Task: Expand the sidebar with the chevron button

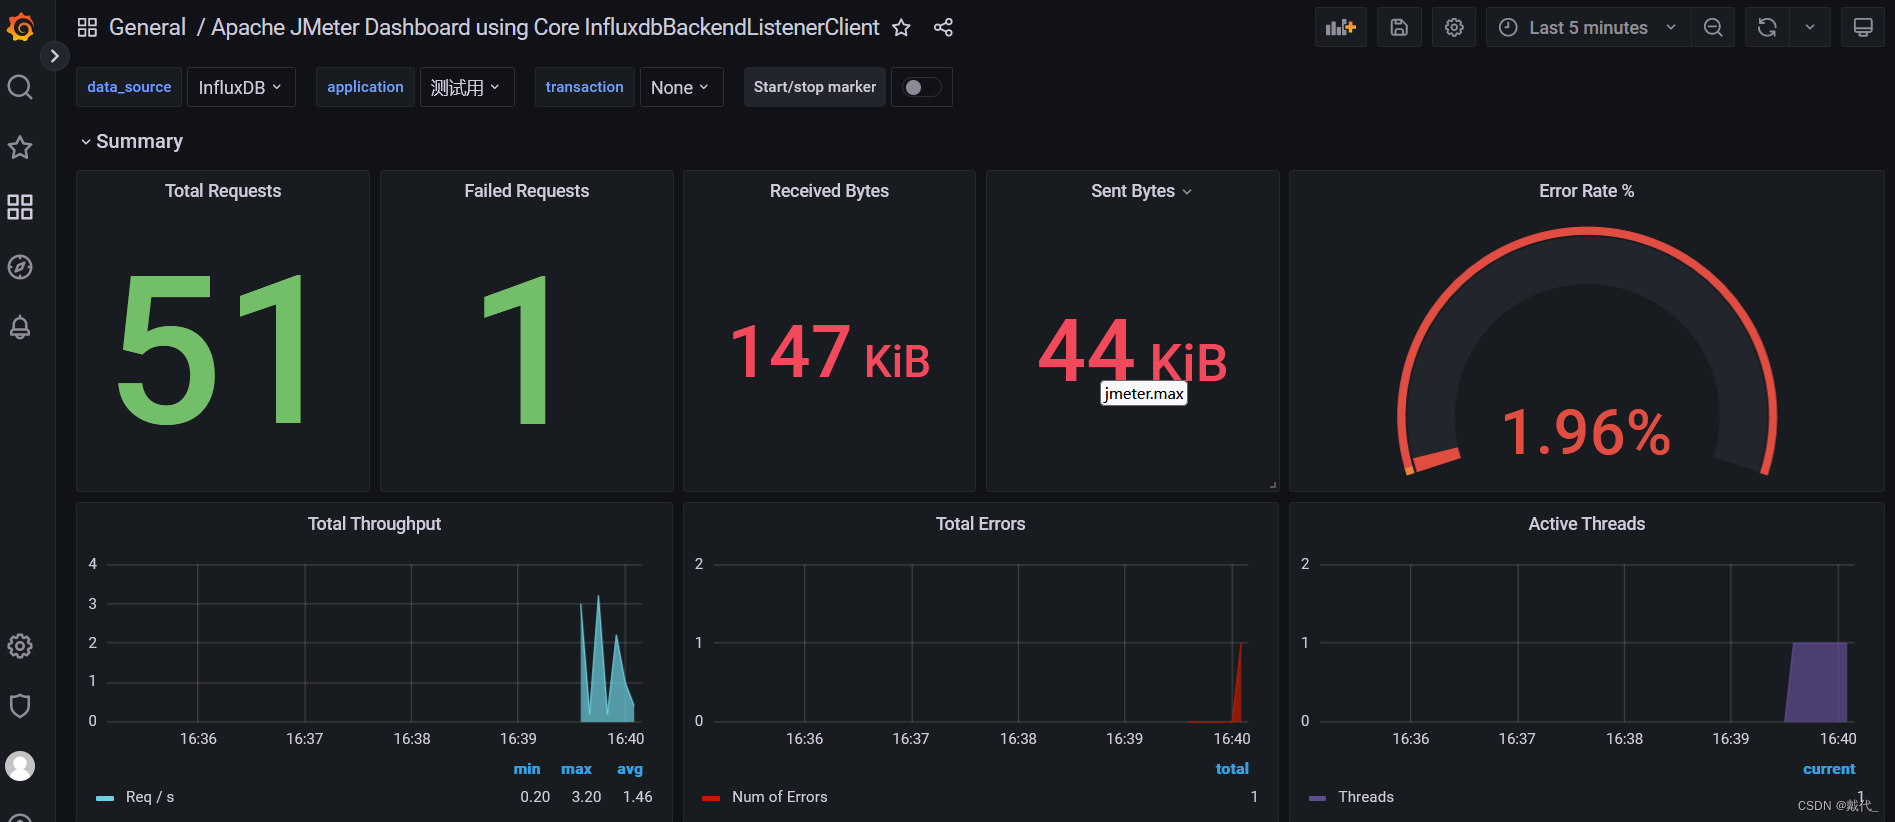Action: pos(54,56)
